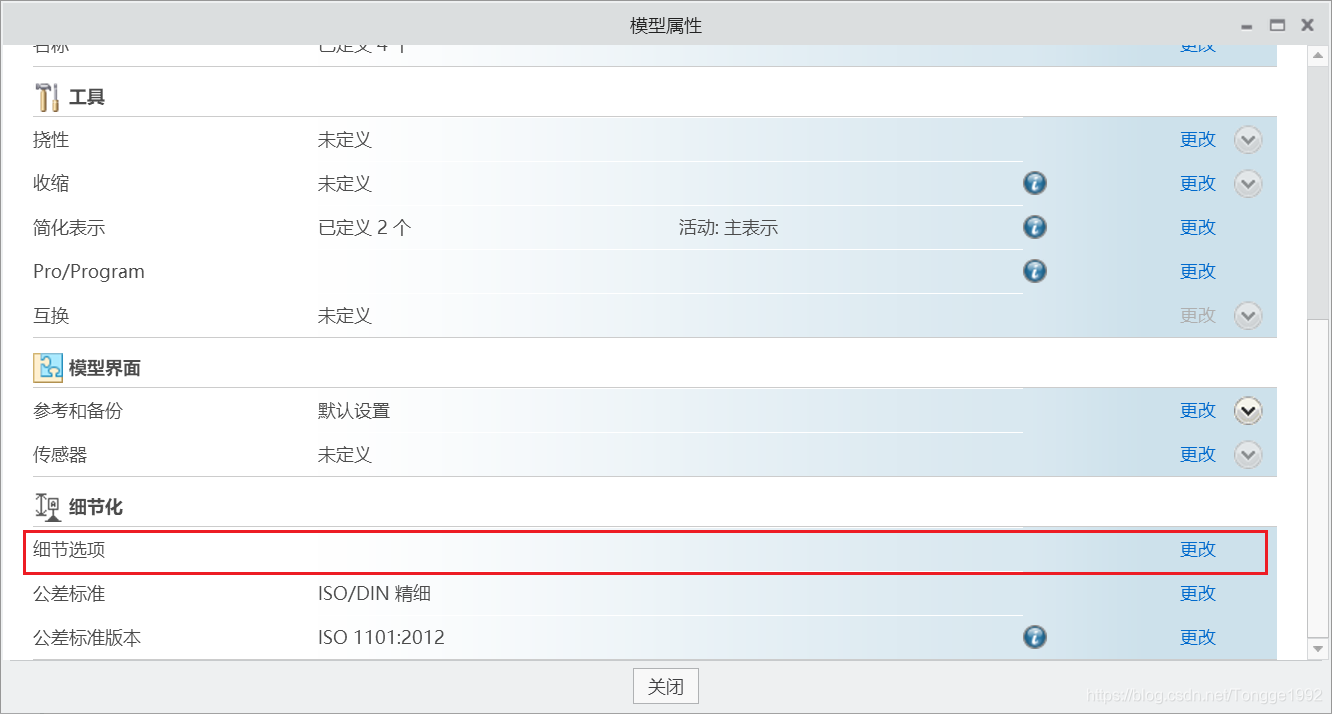
Task: Click 更改 for 参考和备份
Action: point(1198,411)
